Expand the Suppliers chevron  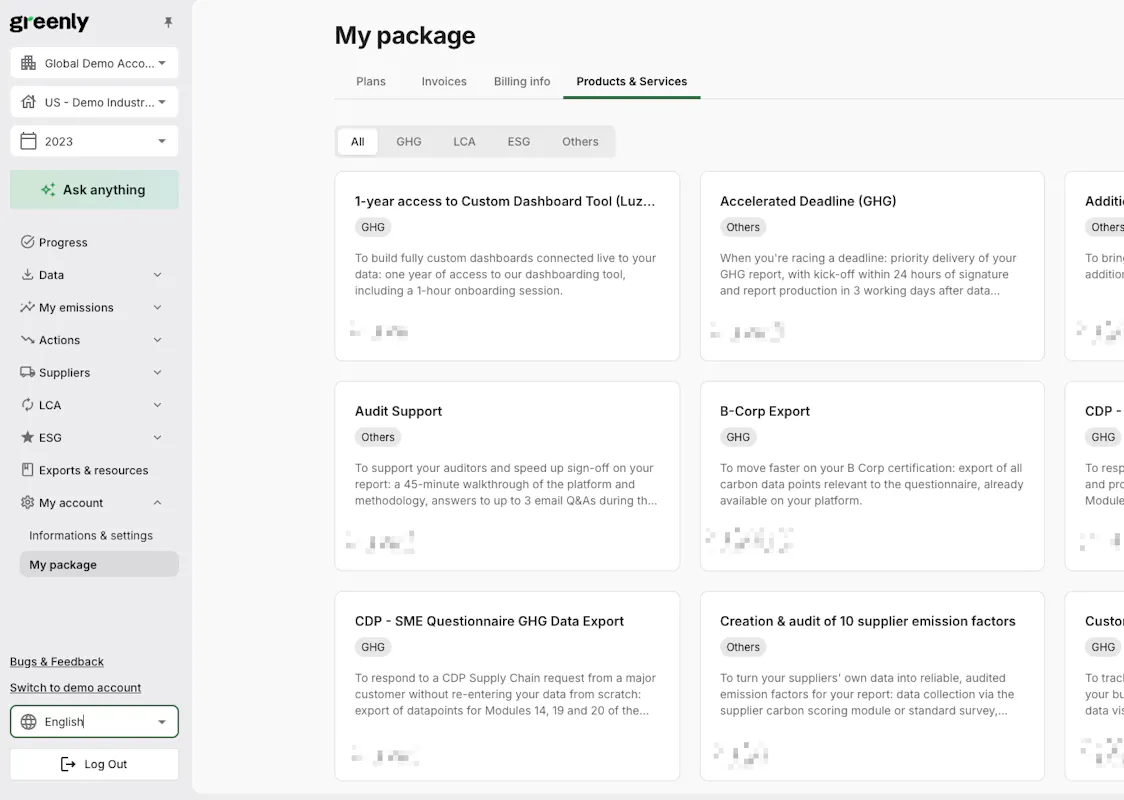tap(158, 372)
